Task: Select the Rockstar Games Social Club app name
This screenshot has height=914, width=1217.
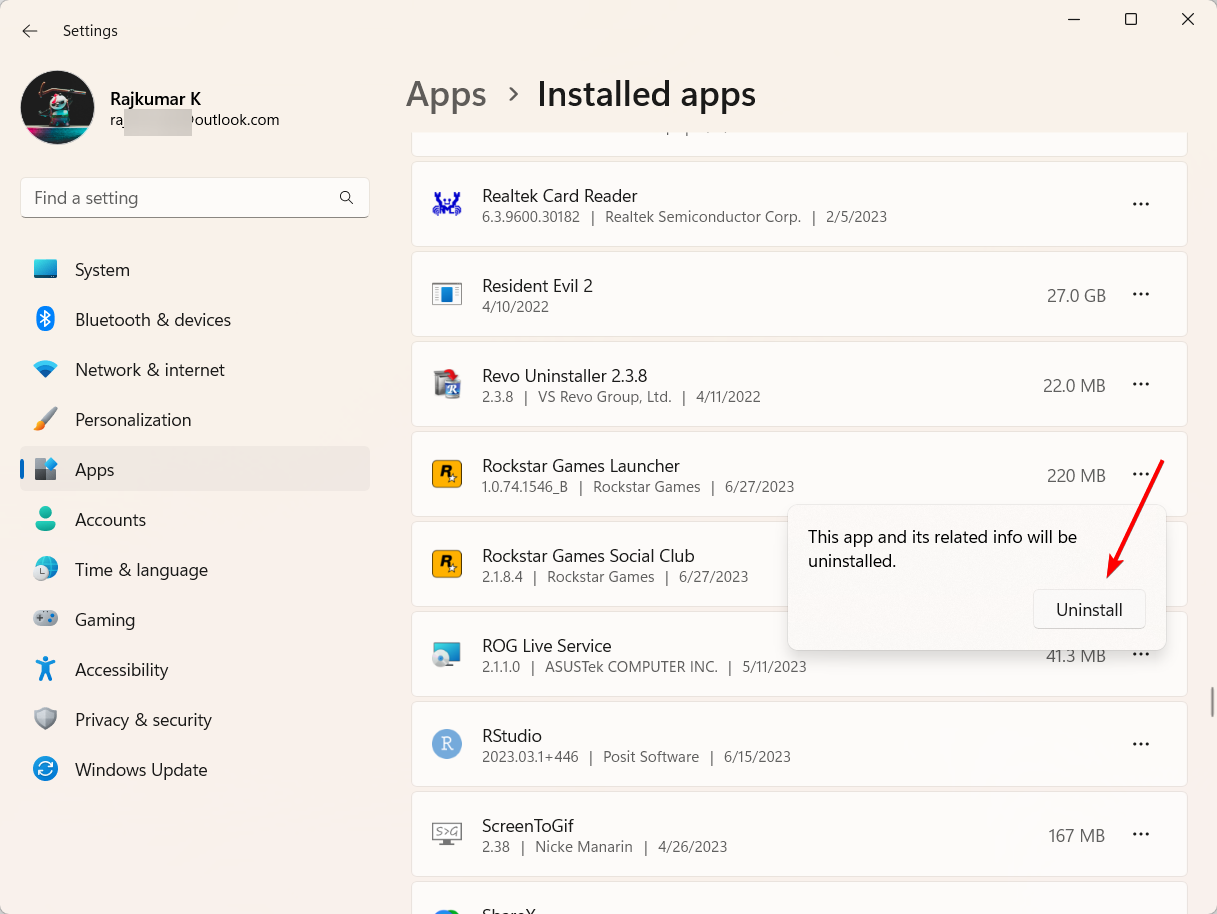Action: 588,556
